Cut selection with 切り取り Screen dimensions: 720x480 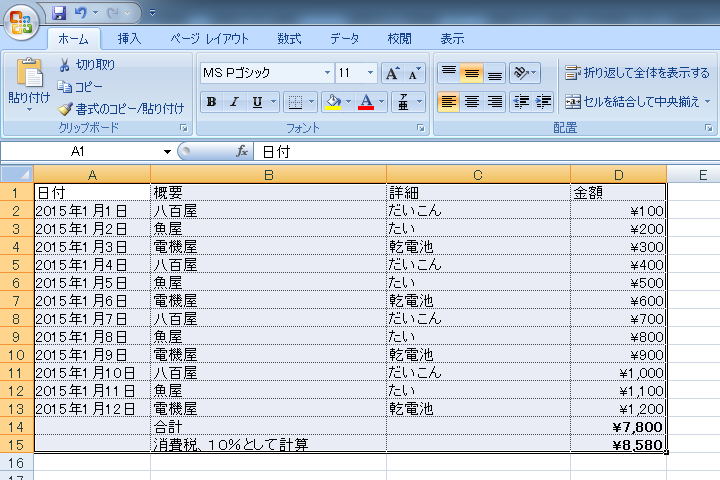[x=86, y=65]
